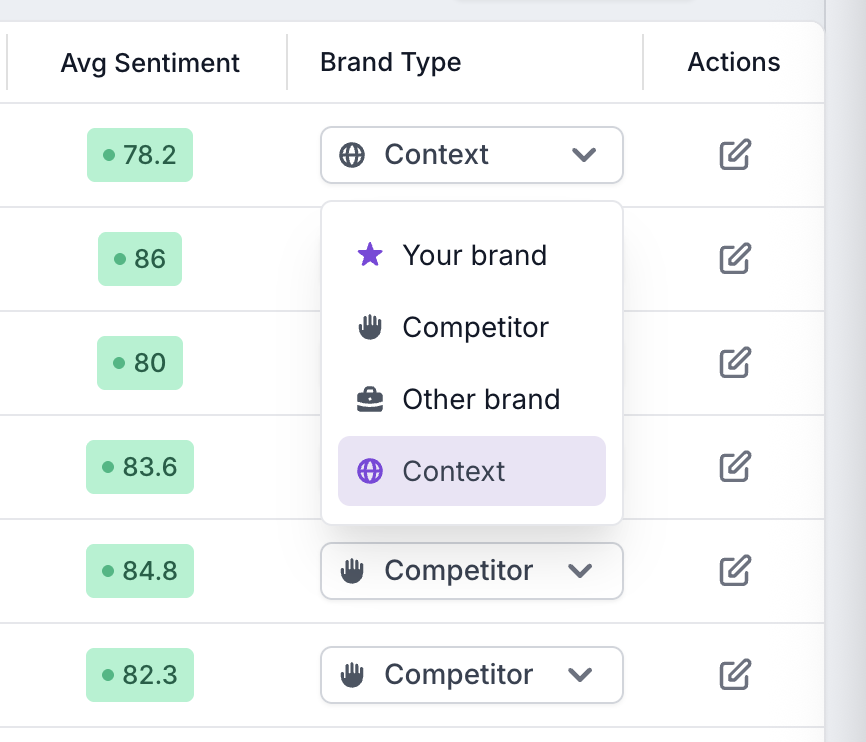Choose the highlighted Context menu option

(x=472, y=471)
